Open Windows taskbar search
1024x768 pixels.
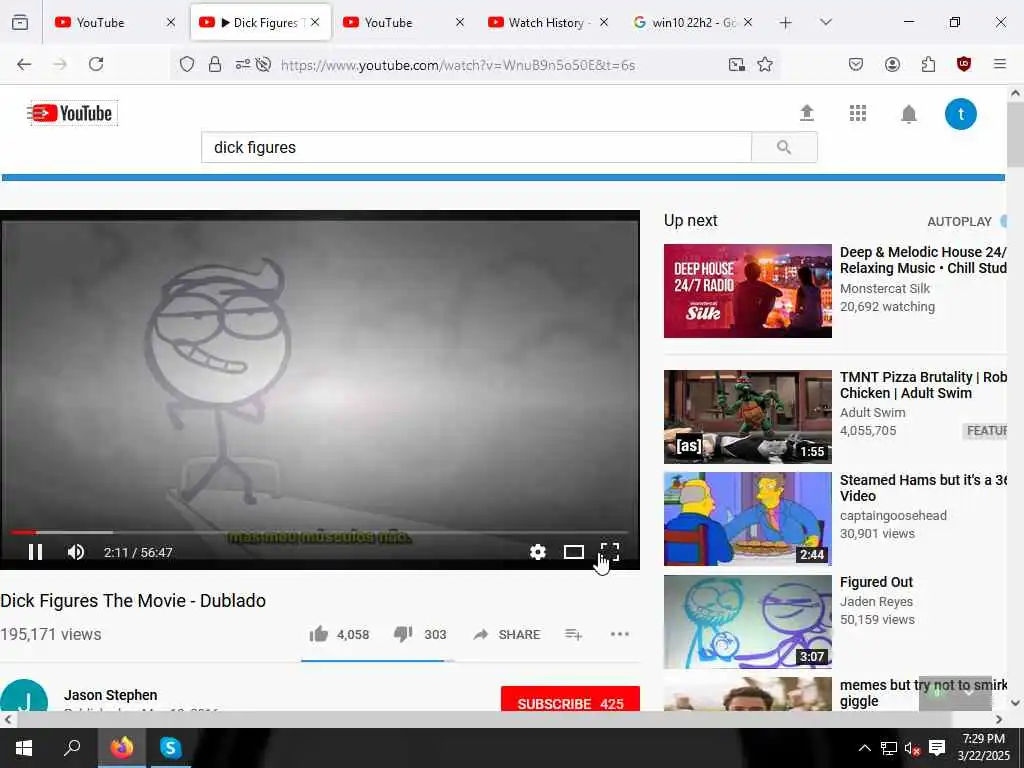[x=72, y=748]
